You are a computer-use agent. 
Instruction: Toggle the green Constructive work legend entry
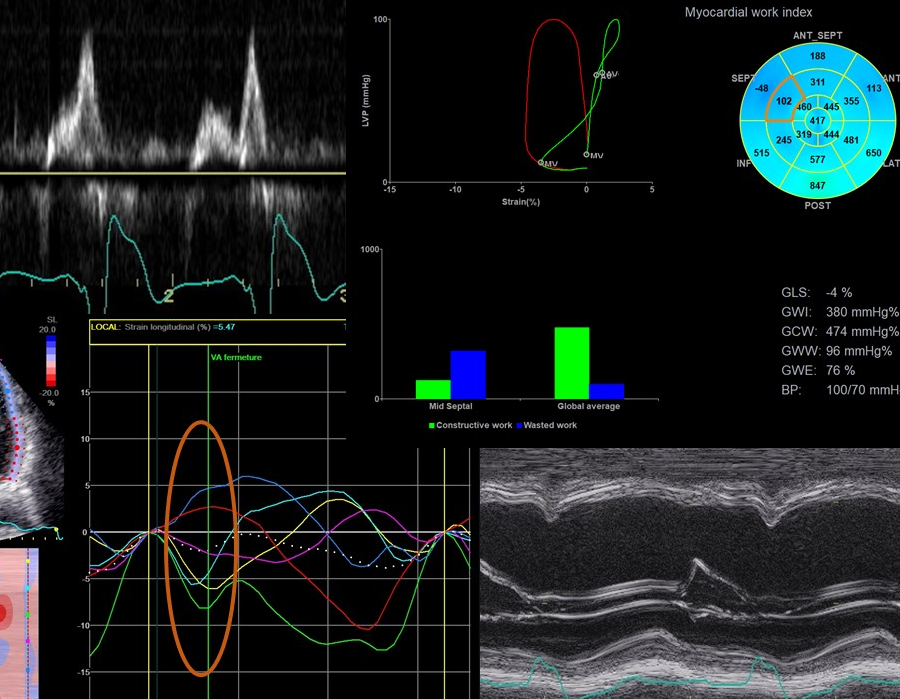[x=471, y=425]
